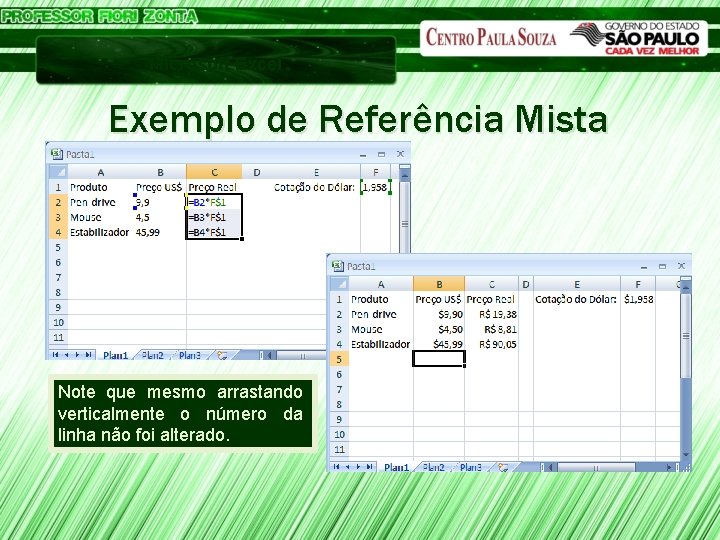Click Cotação do Dólar cell in formulas window
The width and height of the screenshot is (720, 540).
(x=315, y=187)
